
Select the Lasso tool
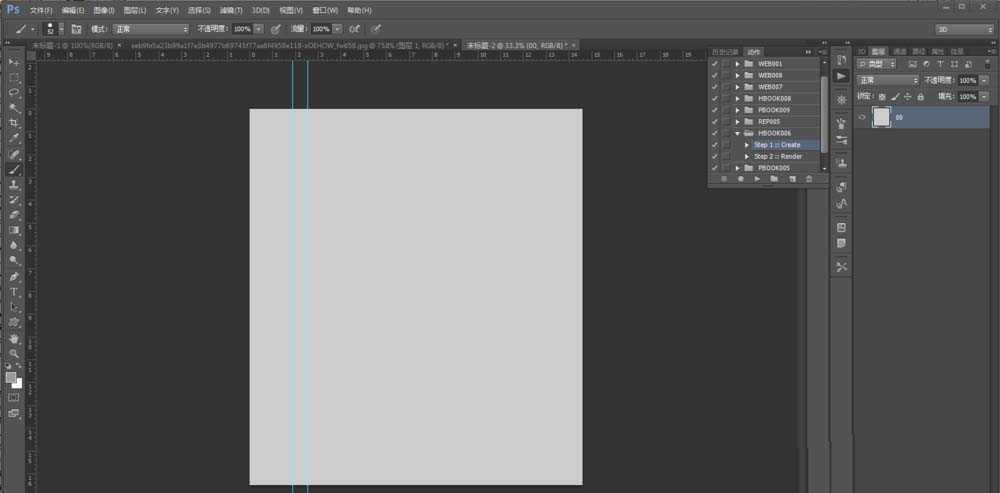coord(14,92)
